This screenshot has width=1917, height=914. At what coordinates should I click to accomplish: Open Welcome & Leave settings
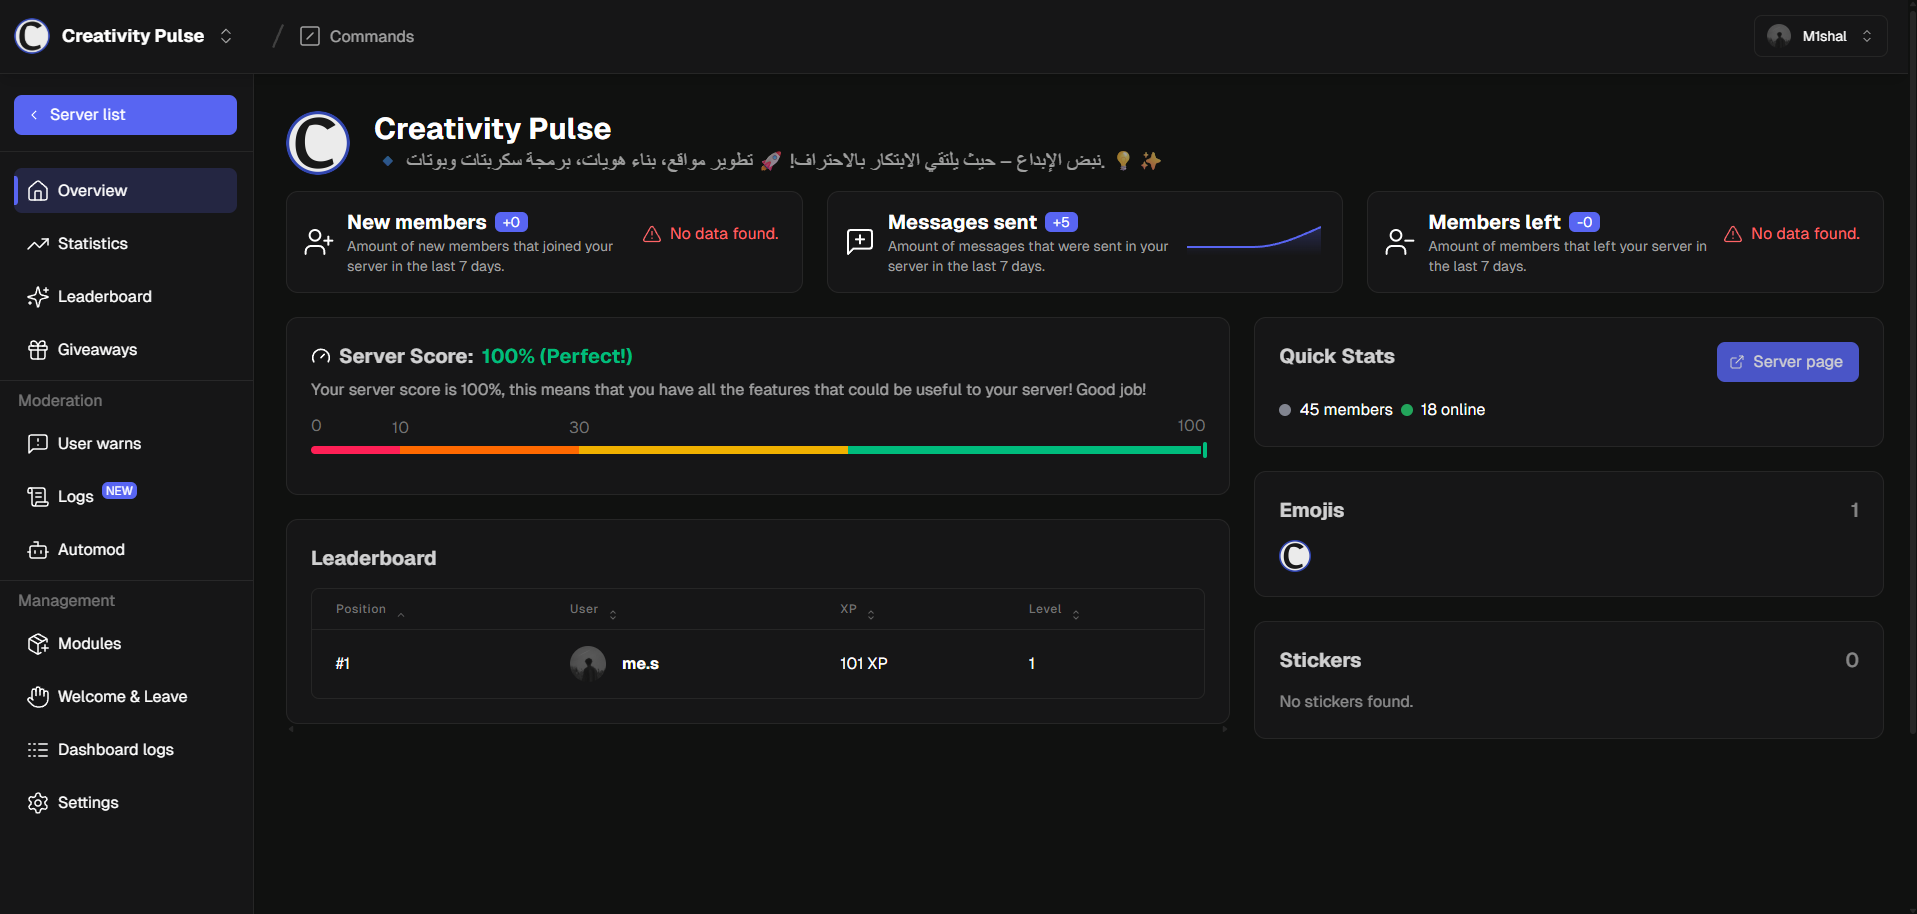[x=125, y=697]
